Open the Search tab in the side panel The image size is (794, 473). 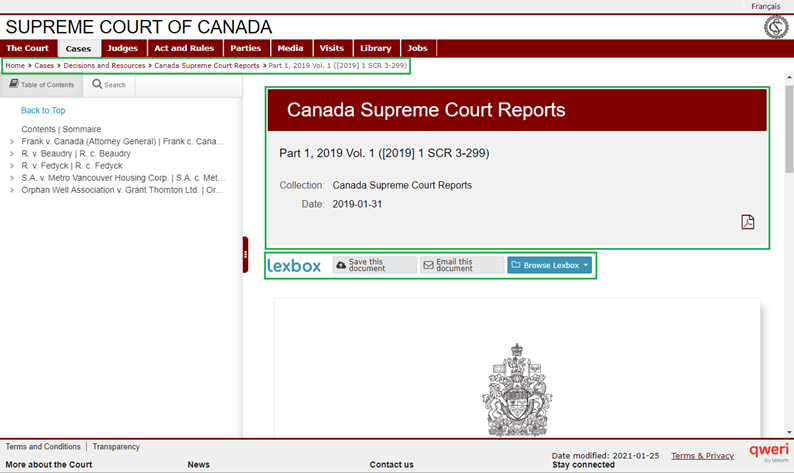click(x=109, y=85)
